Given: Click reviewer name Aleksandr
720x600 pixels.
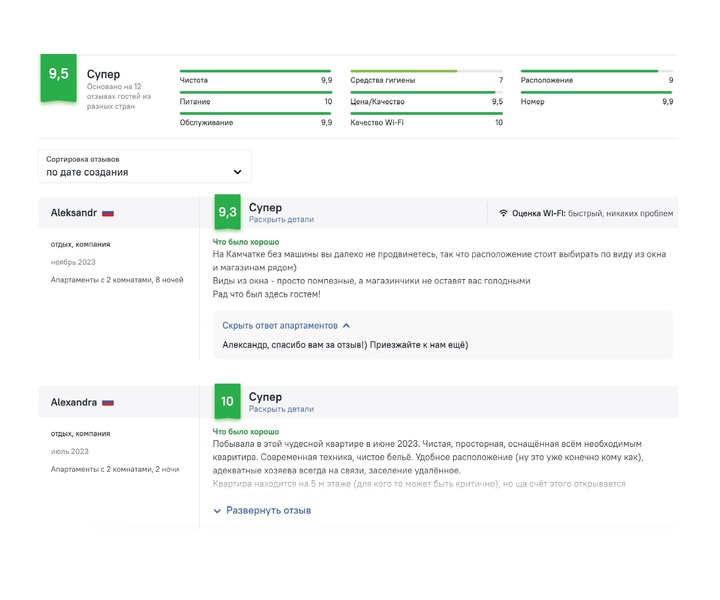Looking at the screenshot, I should (73, 213).
